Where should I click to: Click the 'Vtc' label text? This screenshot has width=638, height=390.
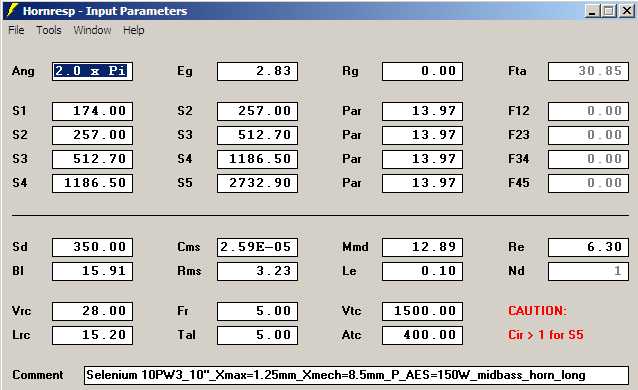(352, 311)
